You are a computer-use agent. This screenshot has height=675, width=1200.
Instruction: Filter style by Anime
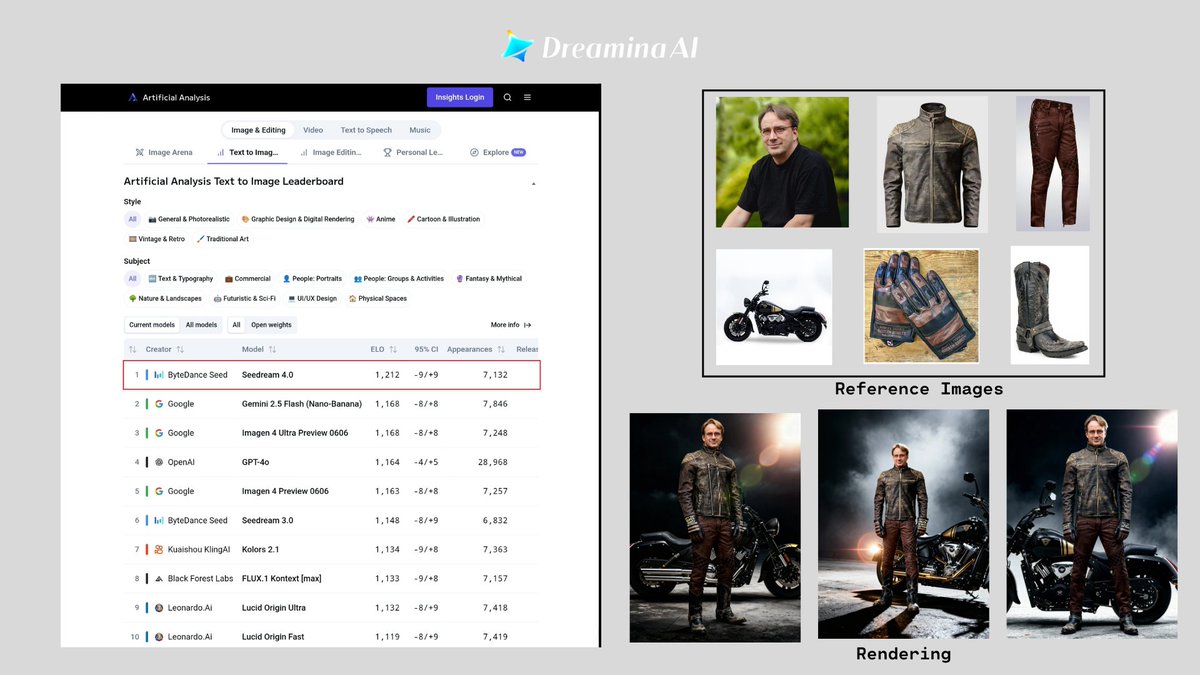[381, 219]
